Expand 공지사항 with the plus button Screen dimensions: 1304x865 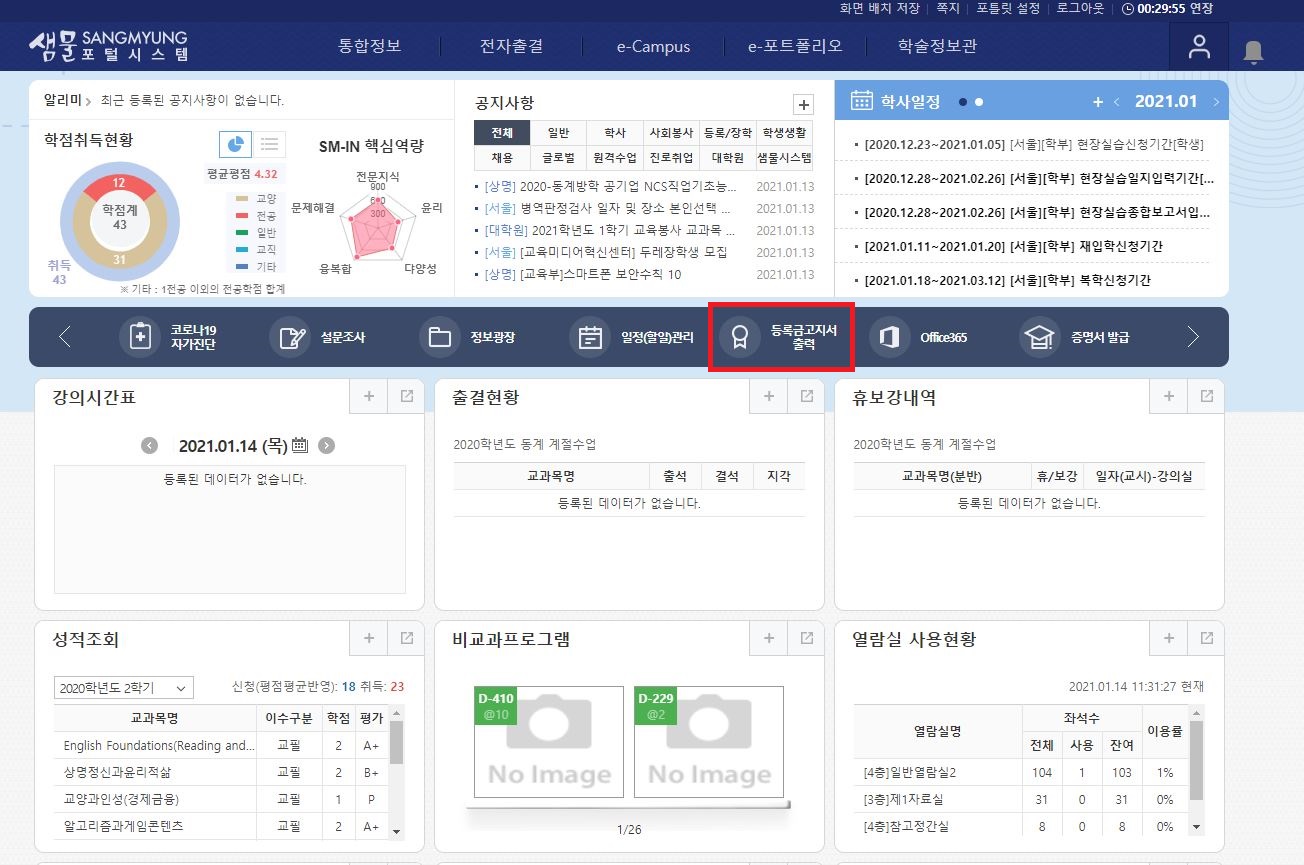click(x=803, y=105)
